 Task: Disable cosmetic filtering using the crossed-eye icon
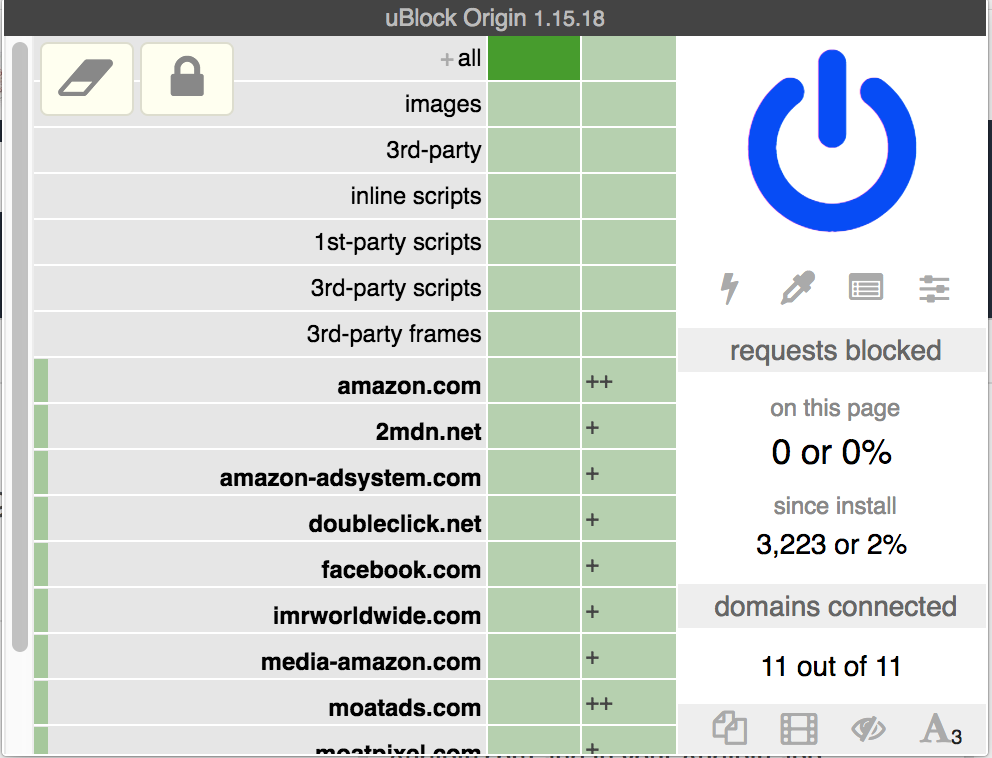point(866,729)
